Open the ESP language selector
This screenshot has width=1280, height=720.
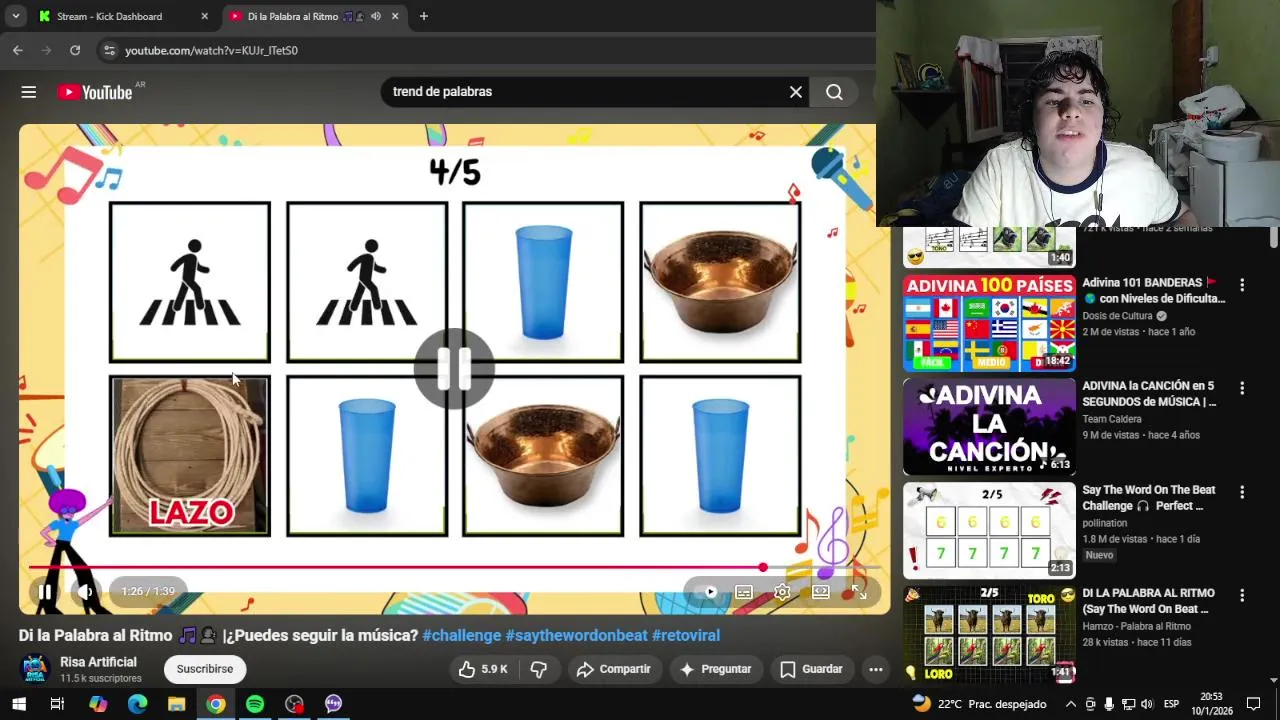(x=1171, y=704)
